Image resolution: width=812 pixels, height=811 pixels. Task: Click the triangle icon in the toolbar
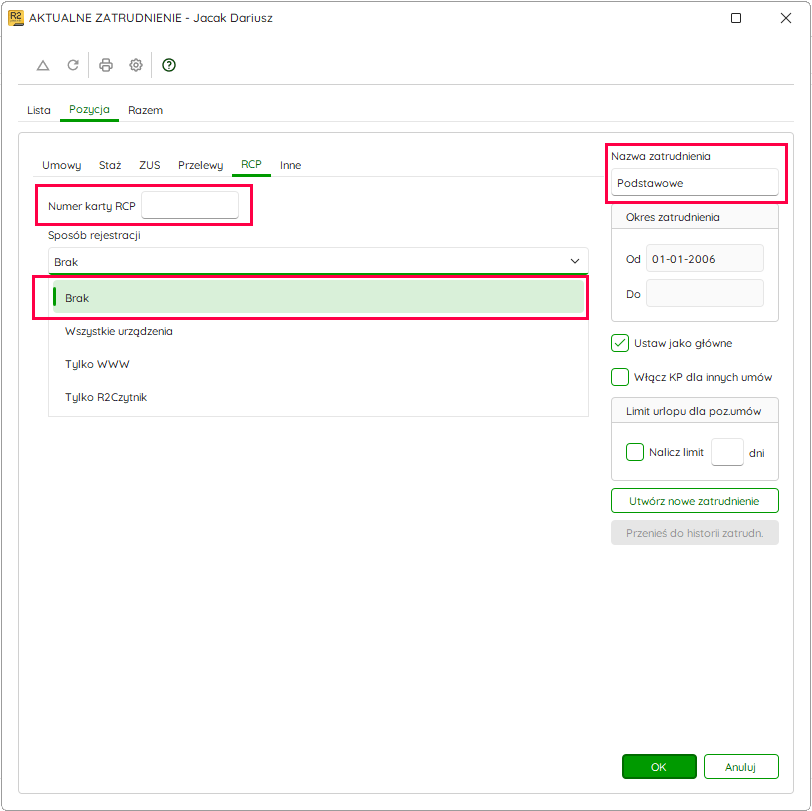point(43,65)
